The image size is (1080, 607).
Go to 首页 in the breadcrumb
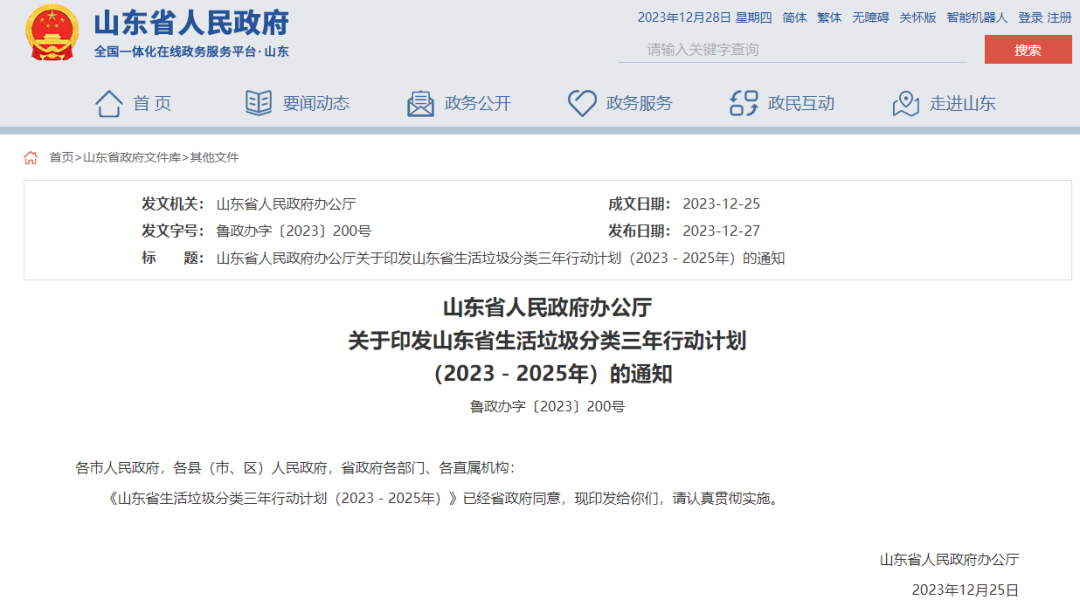61,158
